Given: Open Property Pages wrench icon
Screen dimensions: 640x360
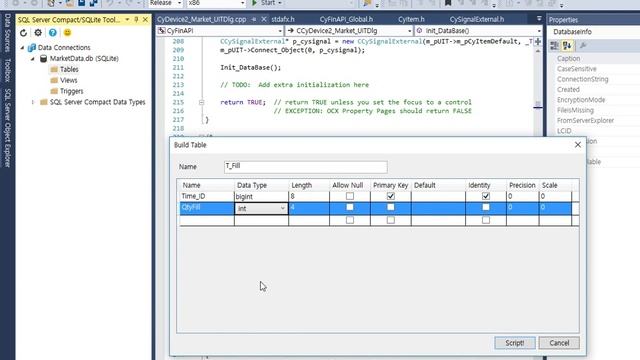Looking at the screenshot, I should pyautogui.click(x=583, y=46).
